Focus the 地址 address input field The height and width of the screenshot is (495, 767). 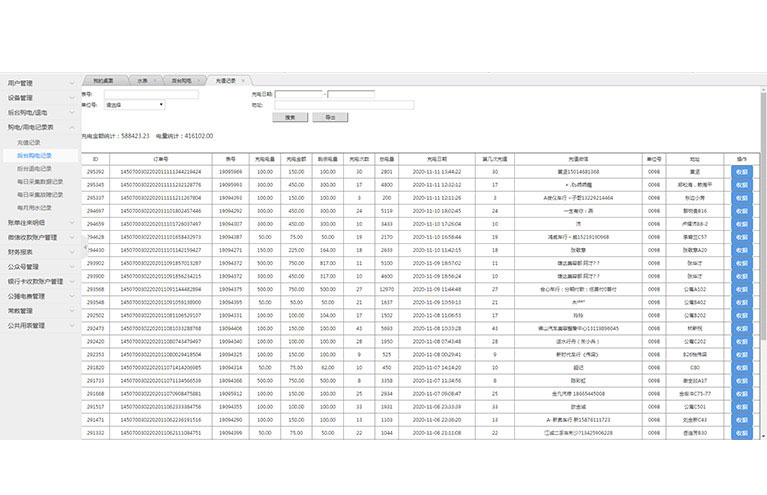pos(344,105)
